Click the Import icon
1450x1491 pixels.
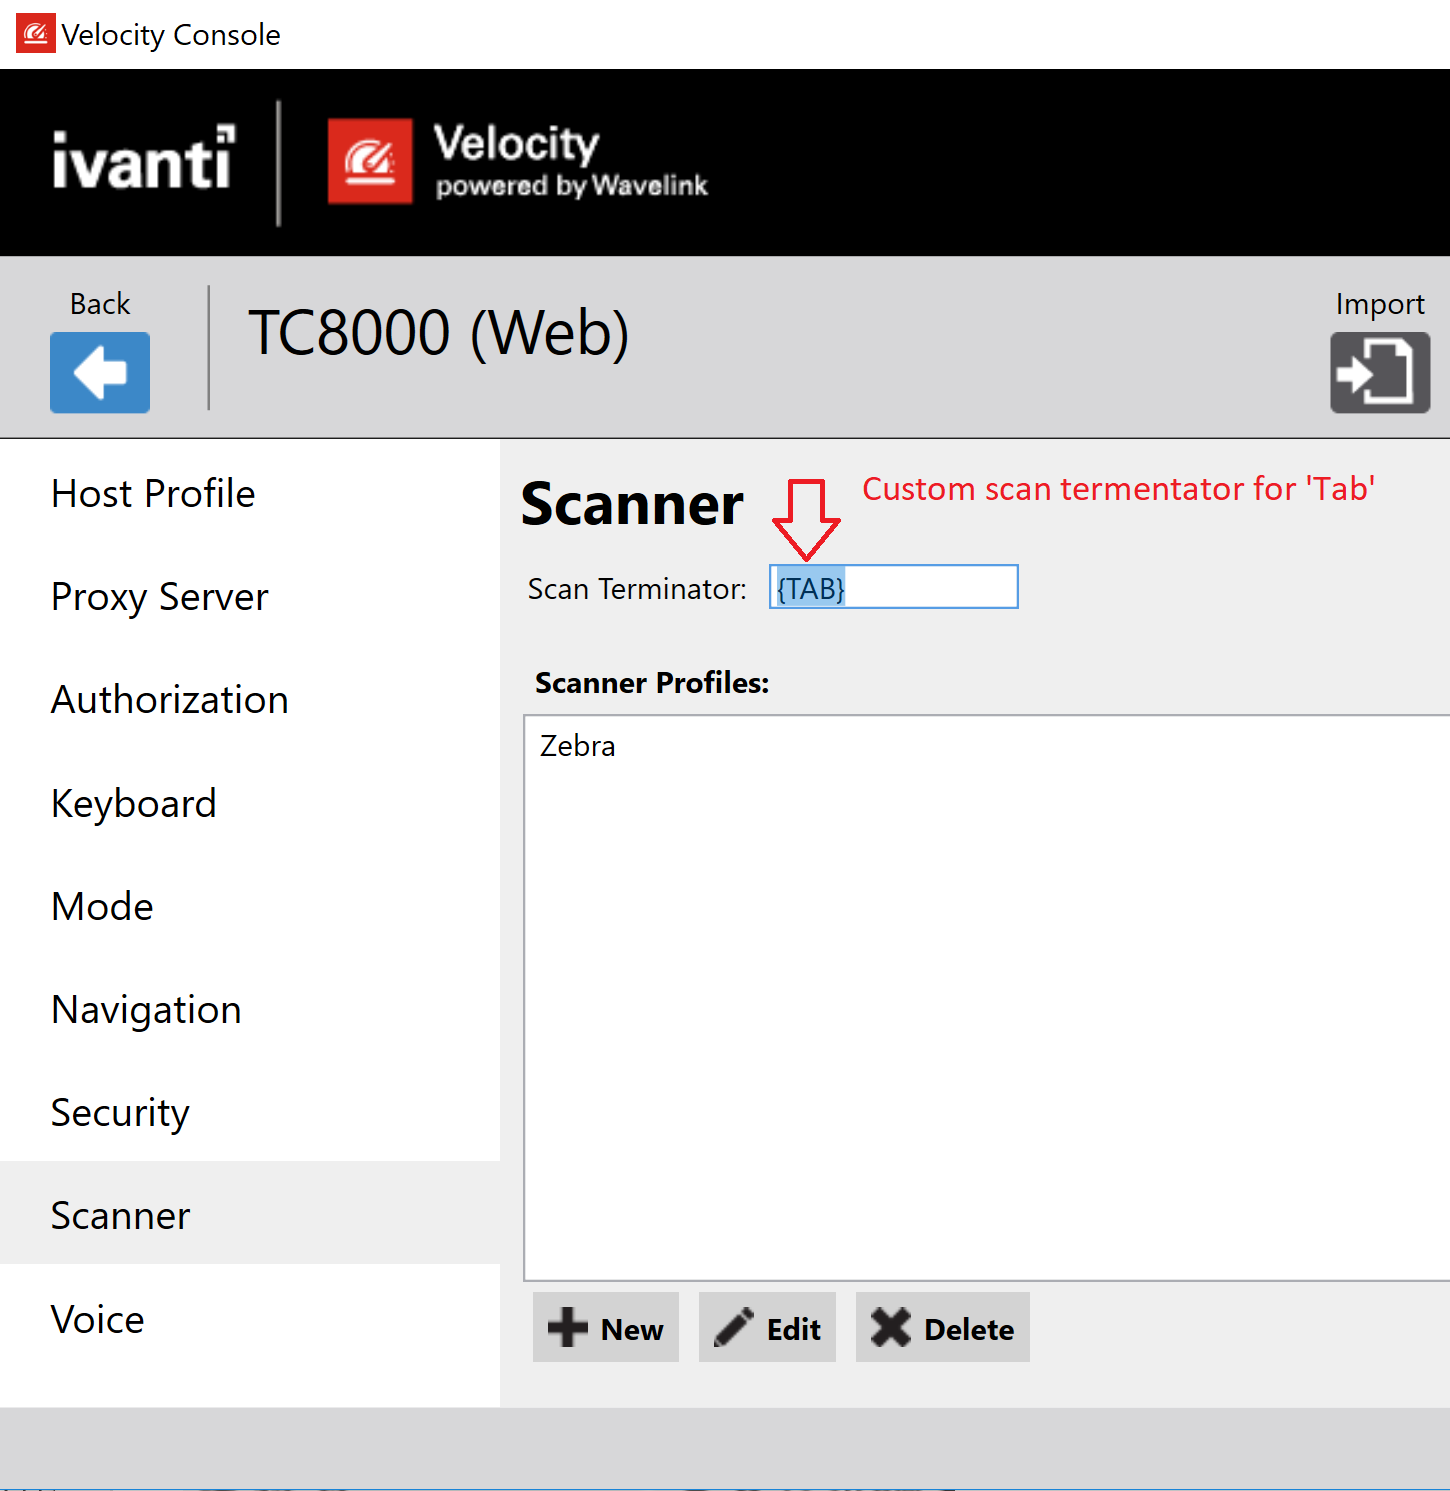tap(1379, 372)
